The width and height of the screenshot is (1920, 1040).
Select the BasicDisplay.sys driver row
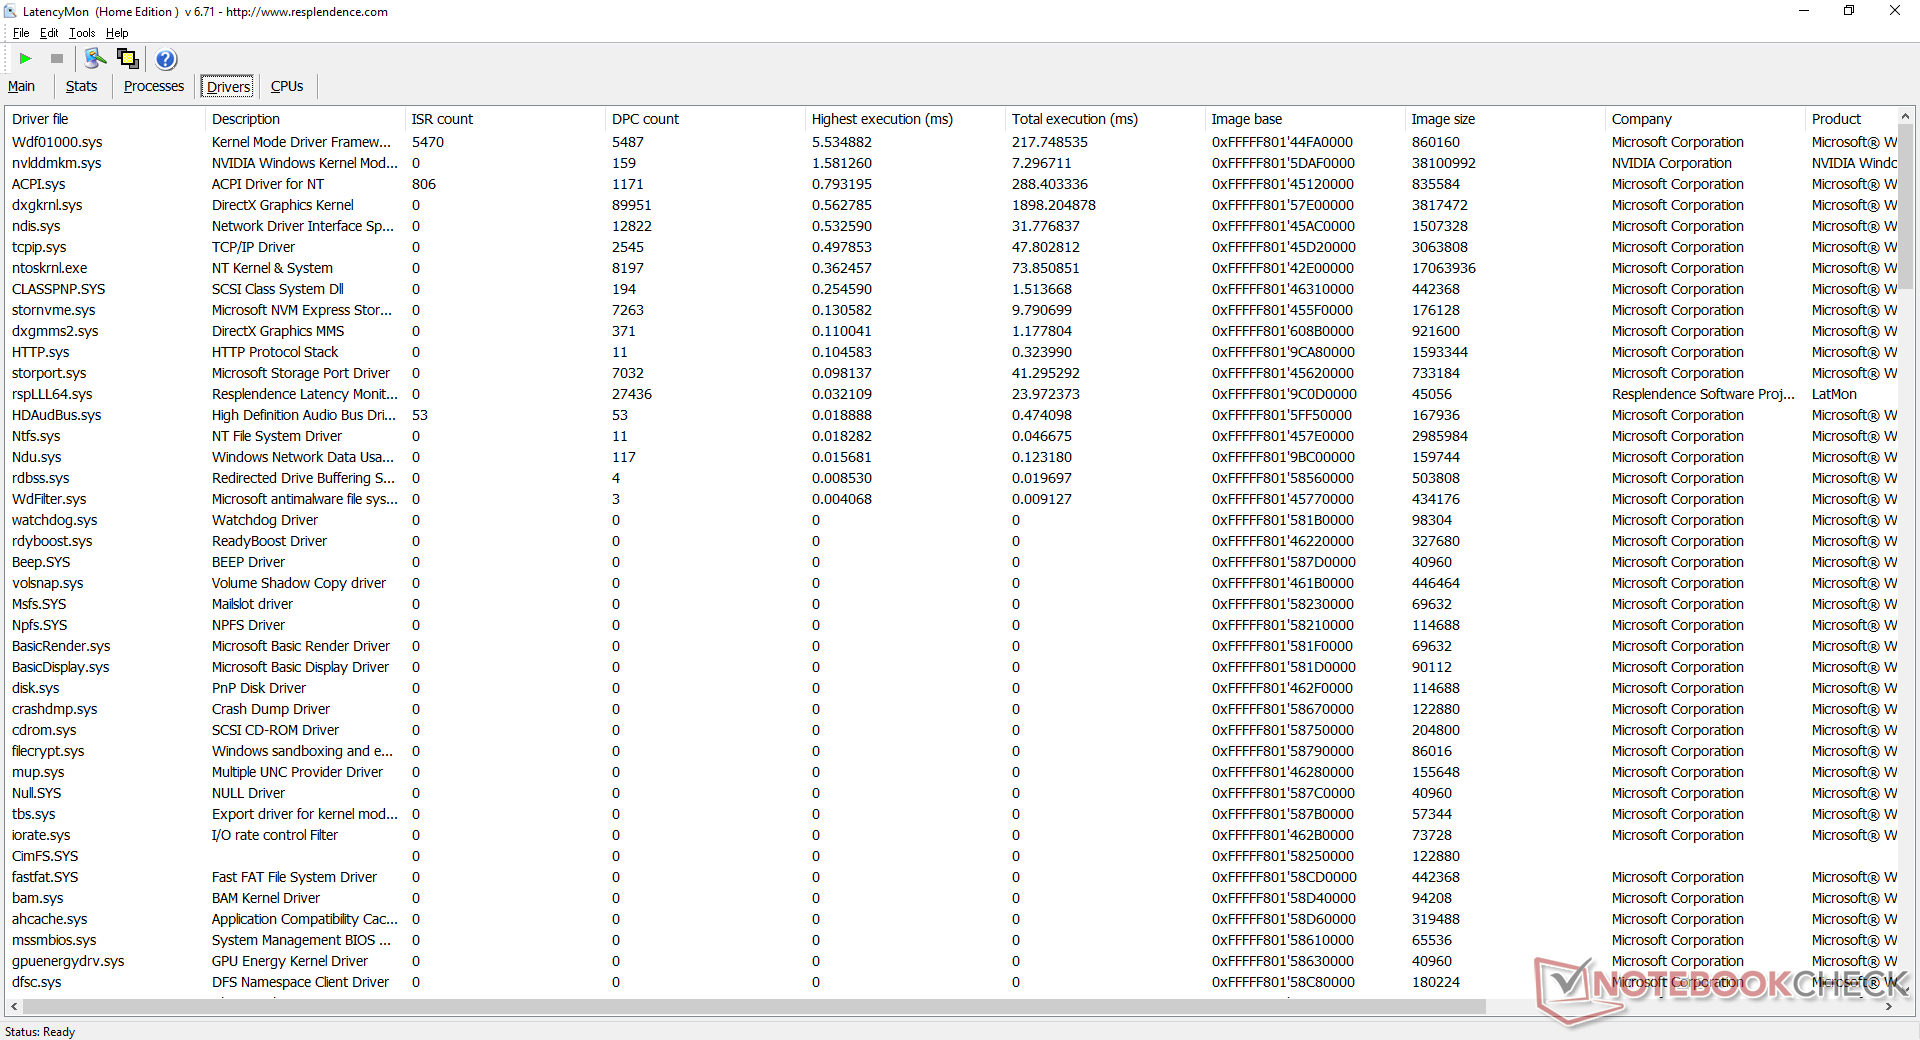(x=951, y=667)
